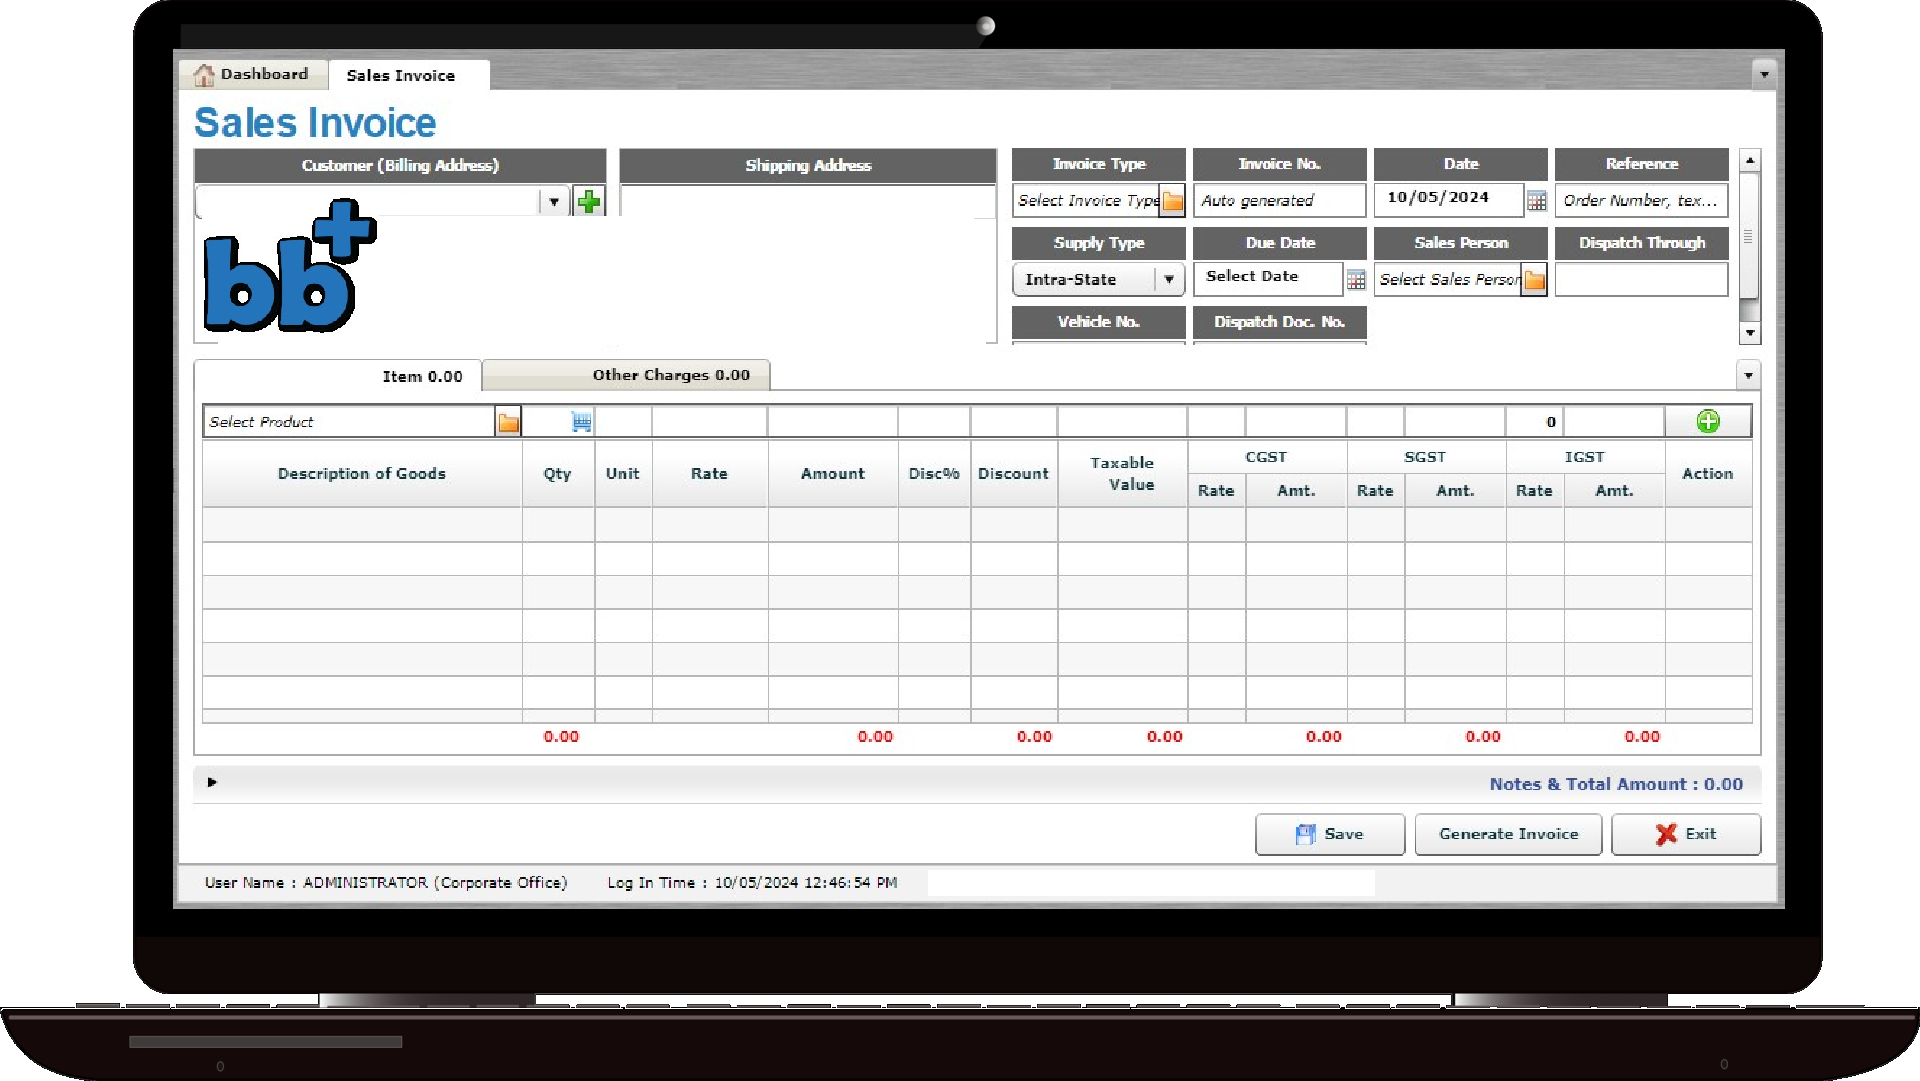This screenshot has height=1081, width=1920.
Task: Click the Dashboard home icon
Action: pyautogui.click(x=205, y=75)
